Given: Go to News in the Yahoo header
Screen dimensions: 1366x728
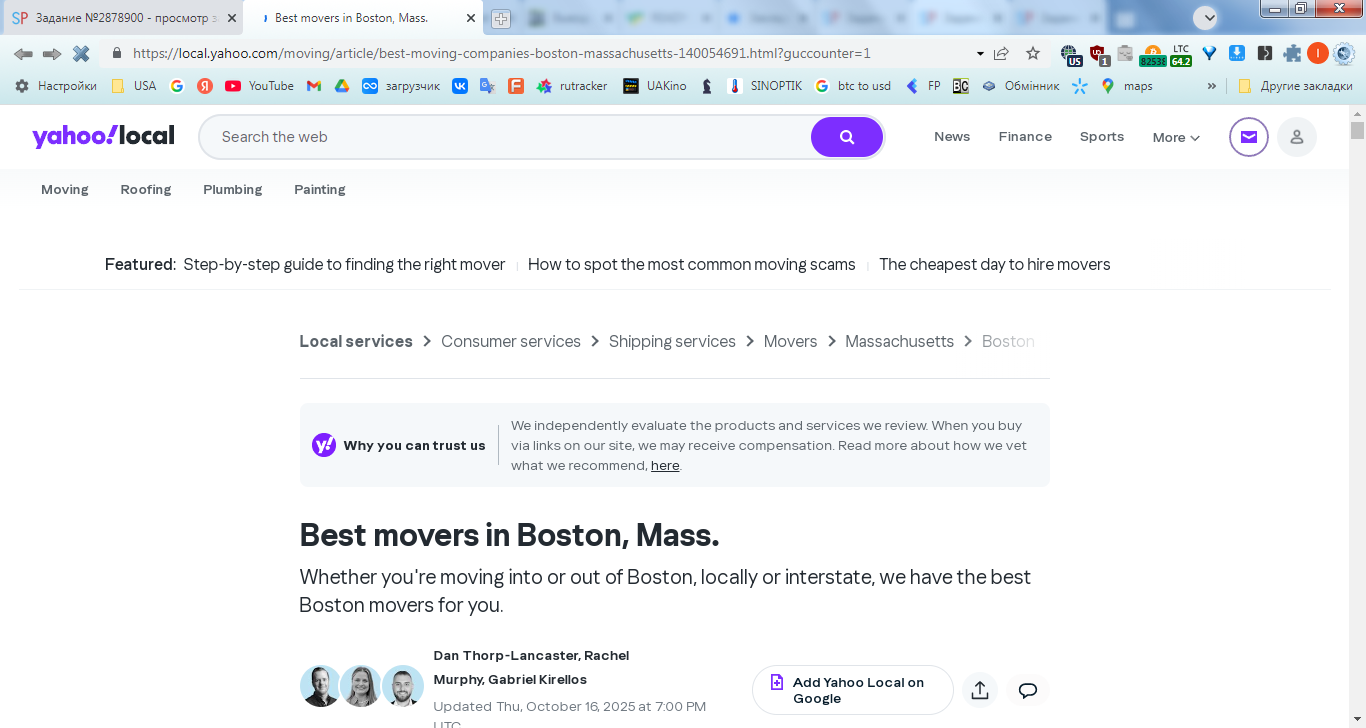Looking at the screenshot, I should click(x=952, y=137).
